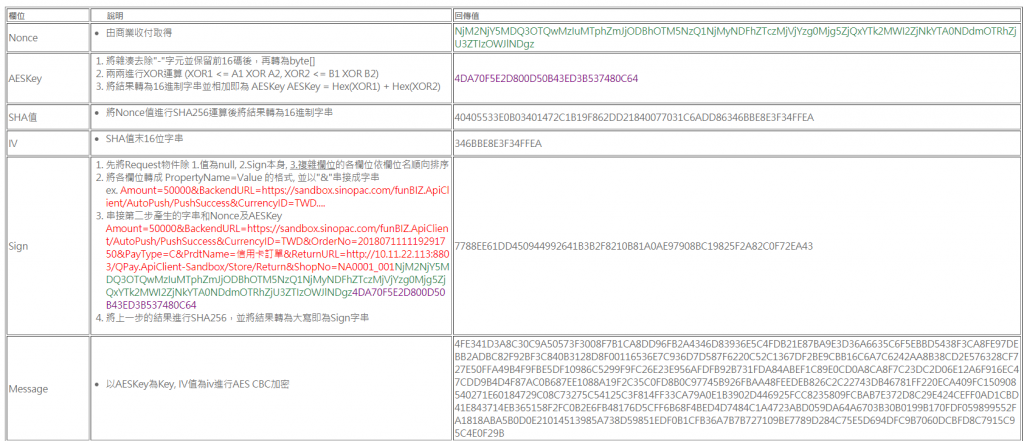Select the Sign row label
1024x441 pixels.
click(19, 245)
